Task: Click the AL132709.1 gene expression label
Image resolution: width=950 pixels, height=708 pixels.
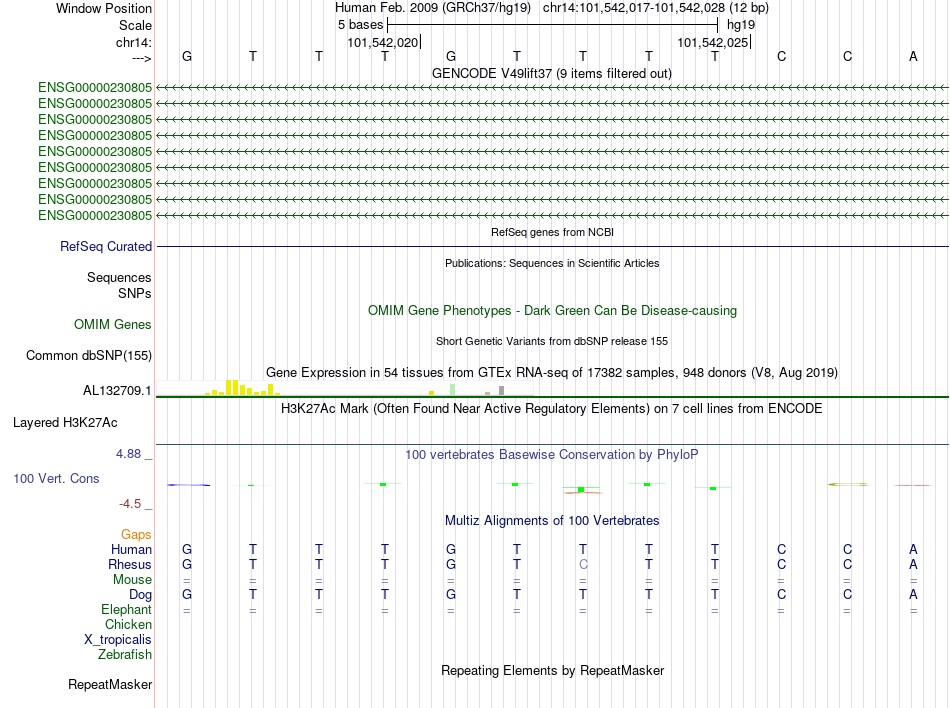Action: click(117, 391)
